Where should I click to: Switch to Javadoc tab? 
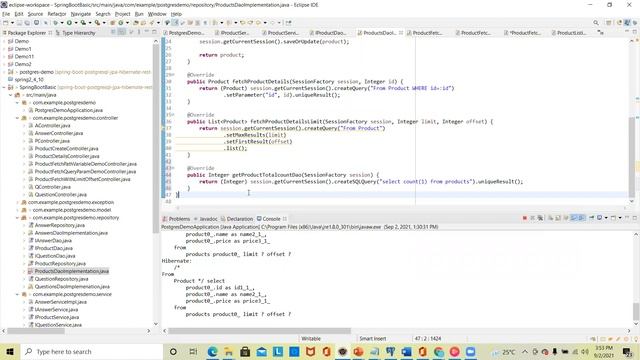(206, 219)
